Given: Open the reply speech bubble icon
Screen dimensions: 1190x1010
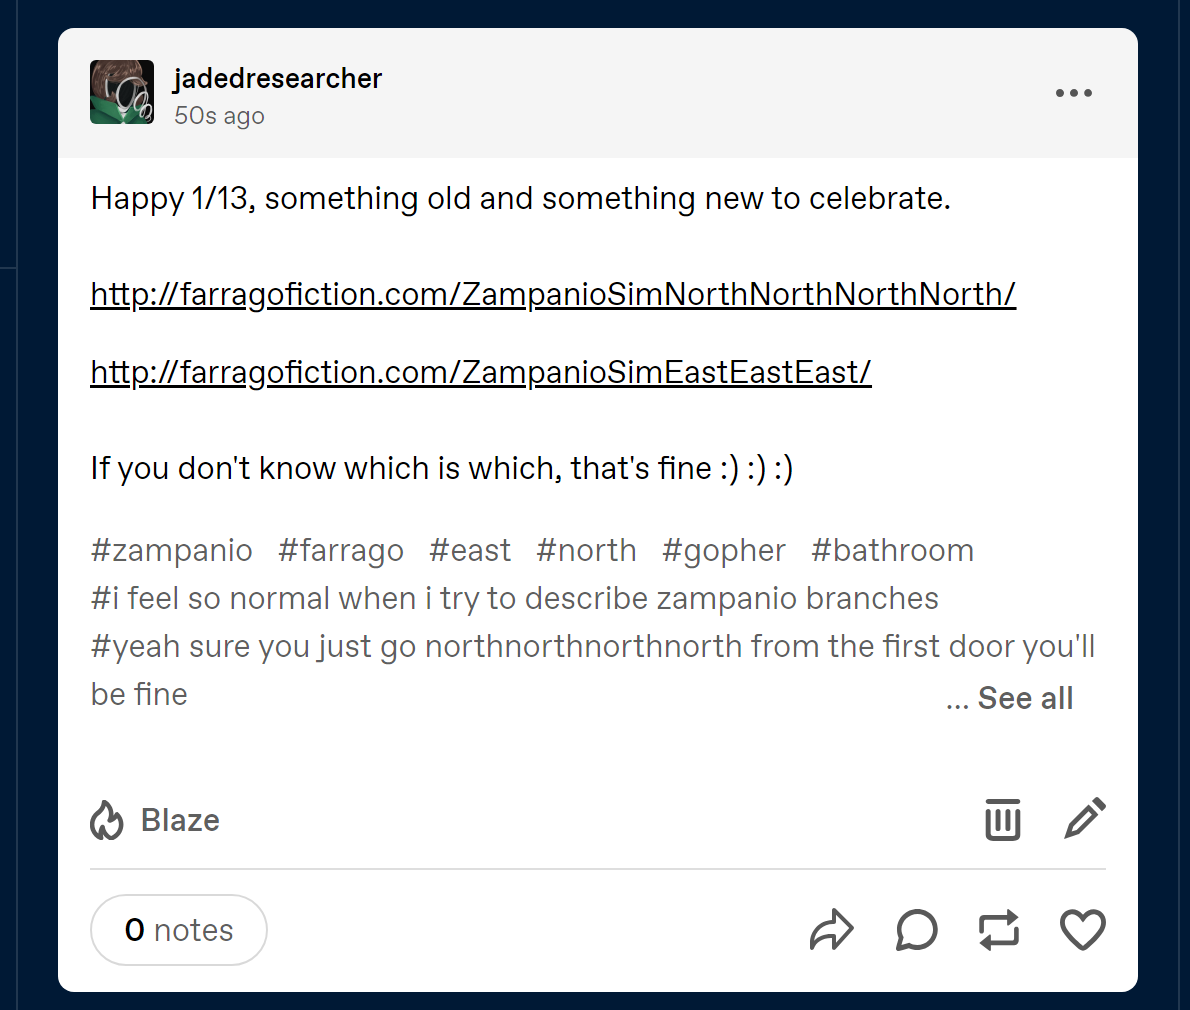Looking at the screenshot, I should click(x=916, y=930).
